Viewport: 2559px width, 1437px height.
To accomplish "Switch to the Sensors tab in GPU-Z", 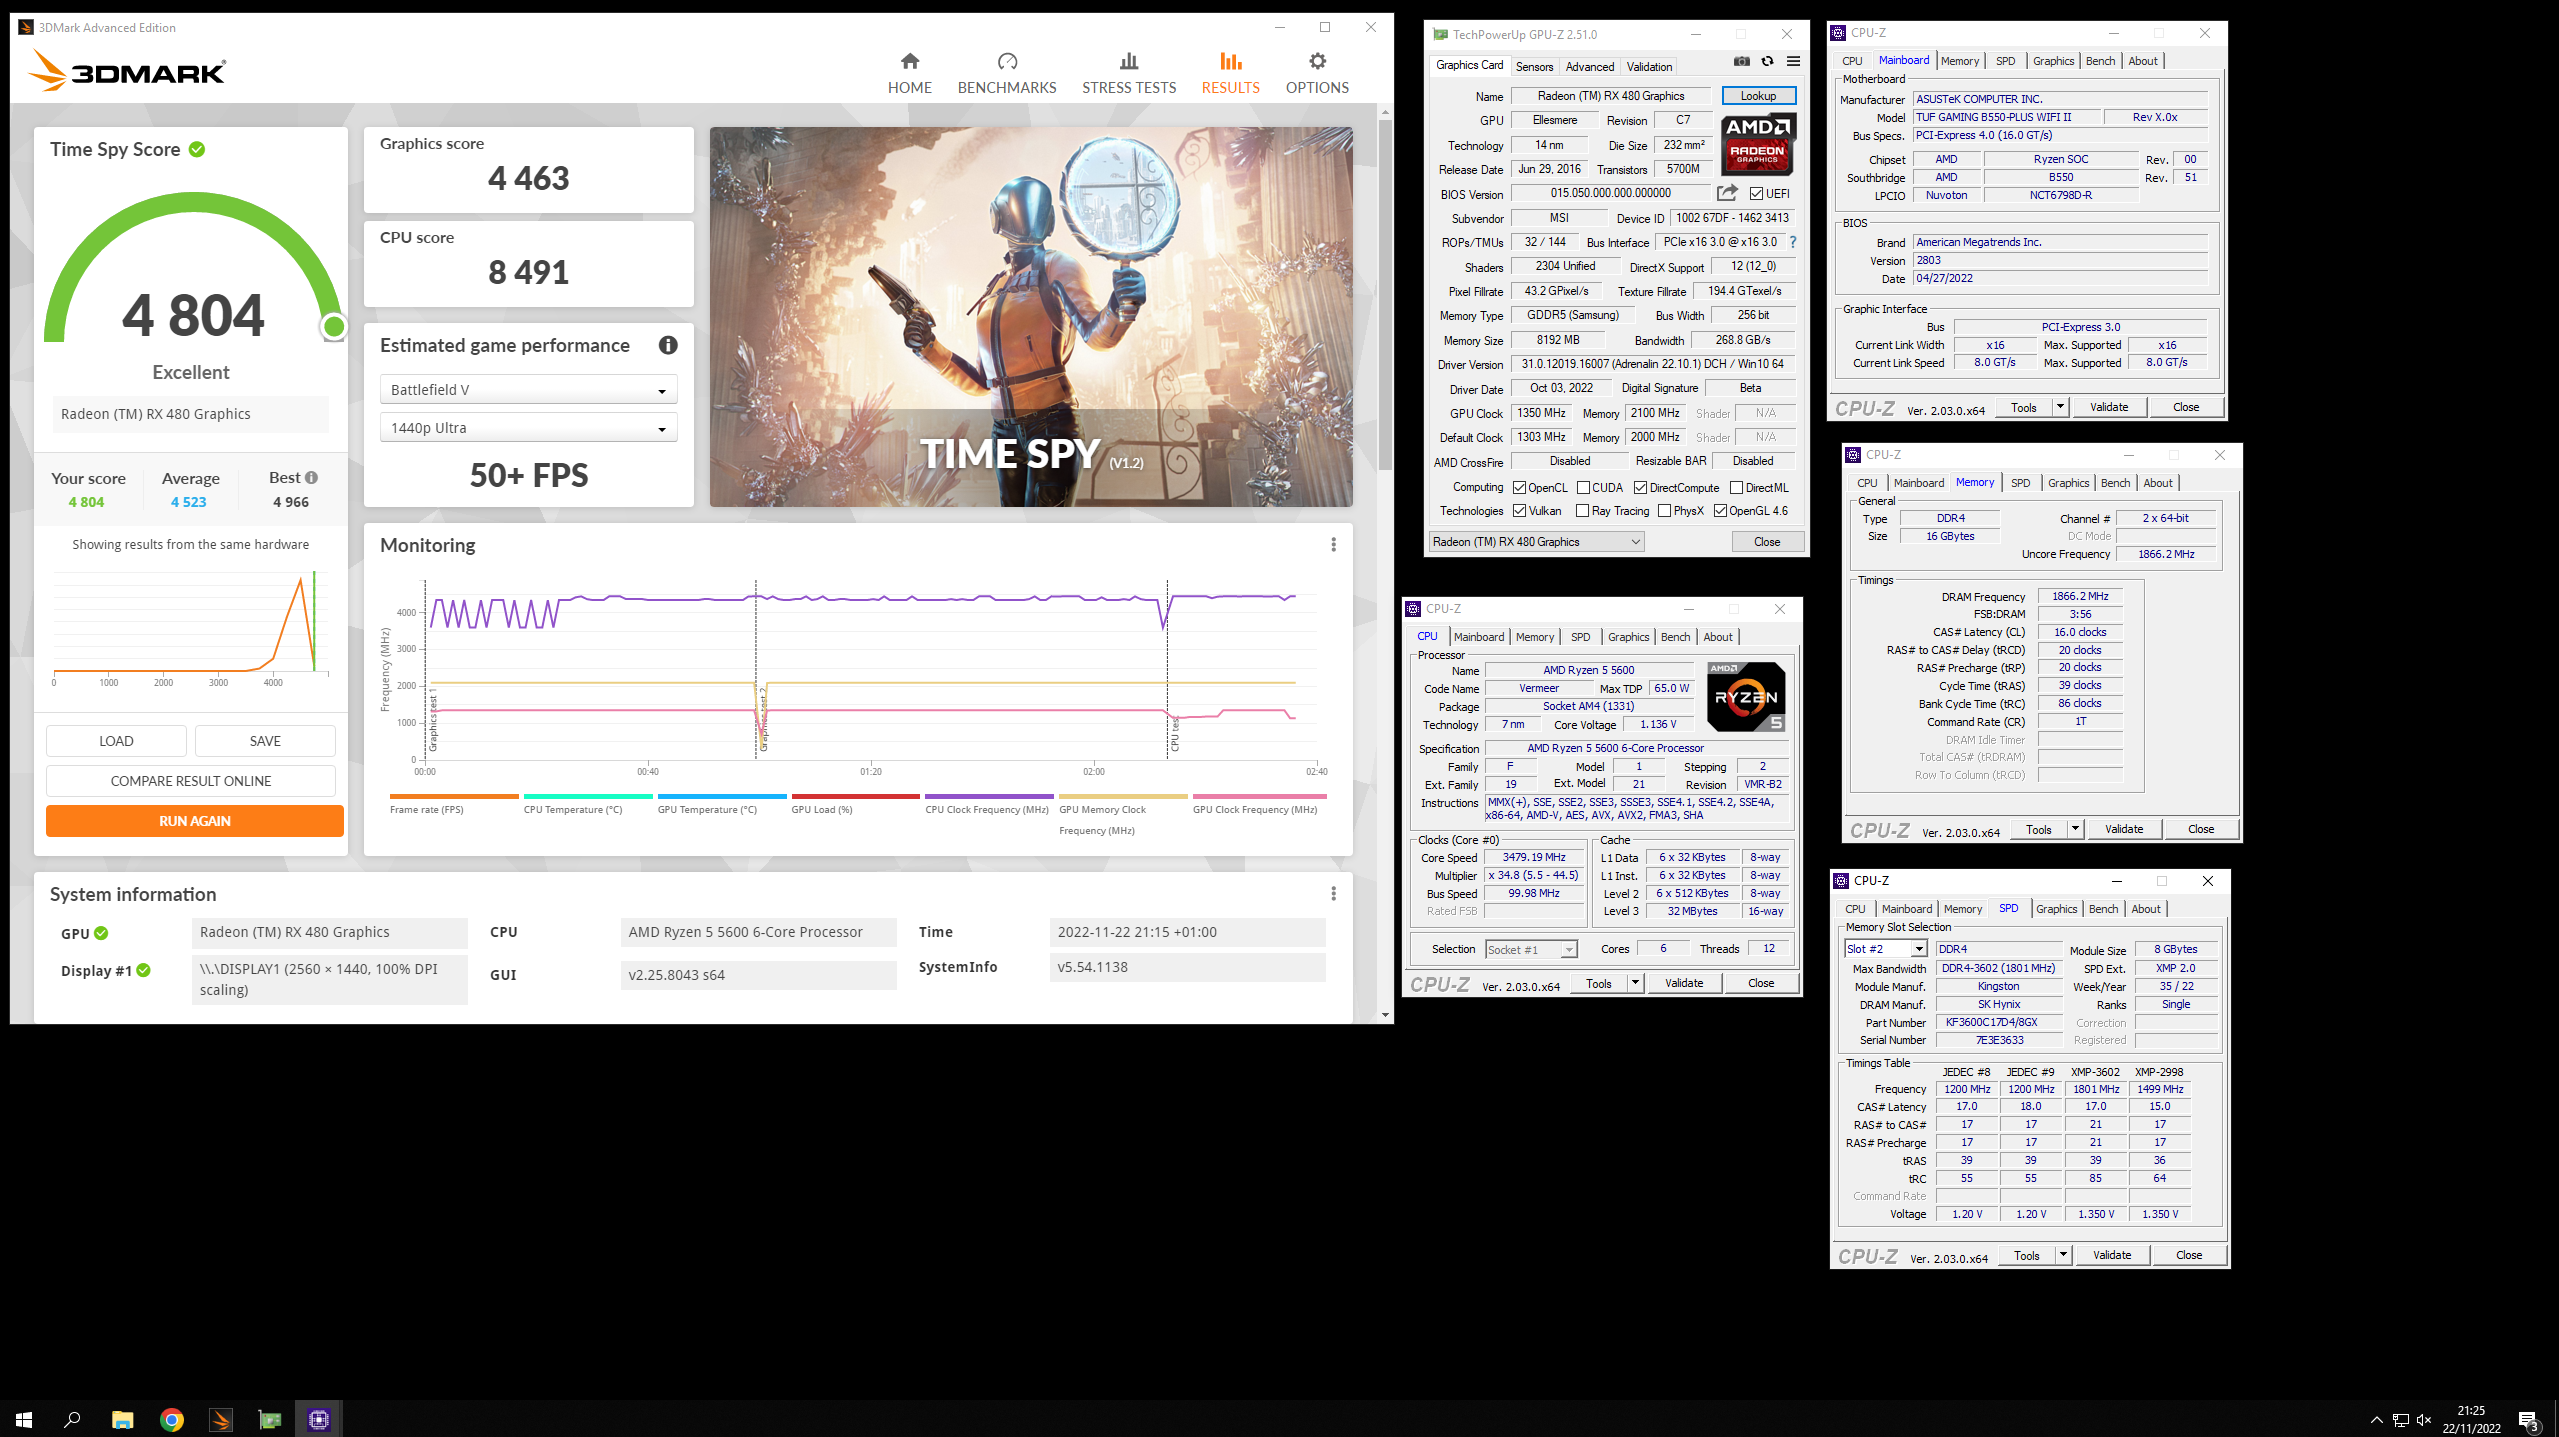I will (x=1534, y=66).
